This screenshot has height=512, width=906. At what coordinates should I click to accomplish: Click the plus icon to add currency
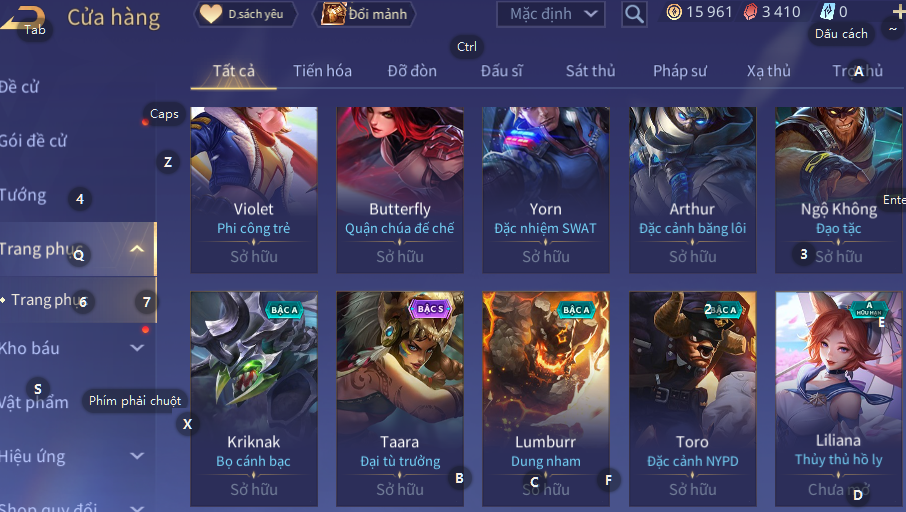pos(899,12)
